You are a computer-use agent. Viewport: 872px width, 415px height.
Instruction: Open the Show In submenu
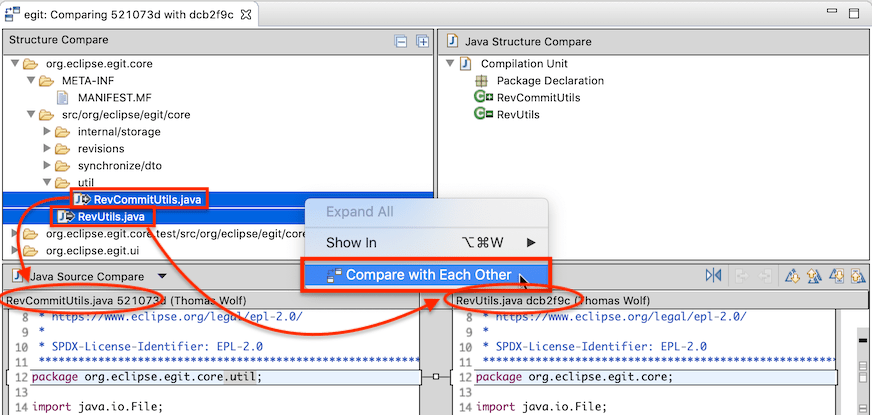click(427, 243)
